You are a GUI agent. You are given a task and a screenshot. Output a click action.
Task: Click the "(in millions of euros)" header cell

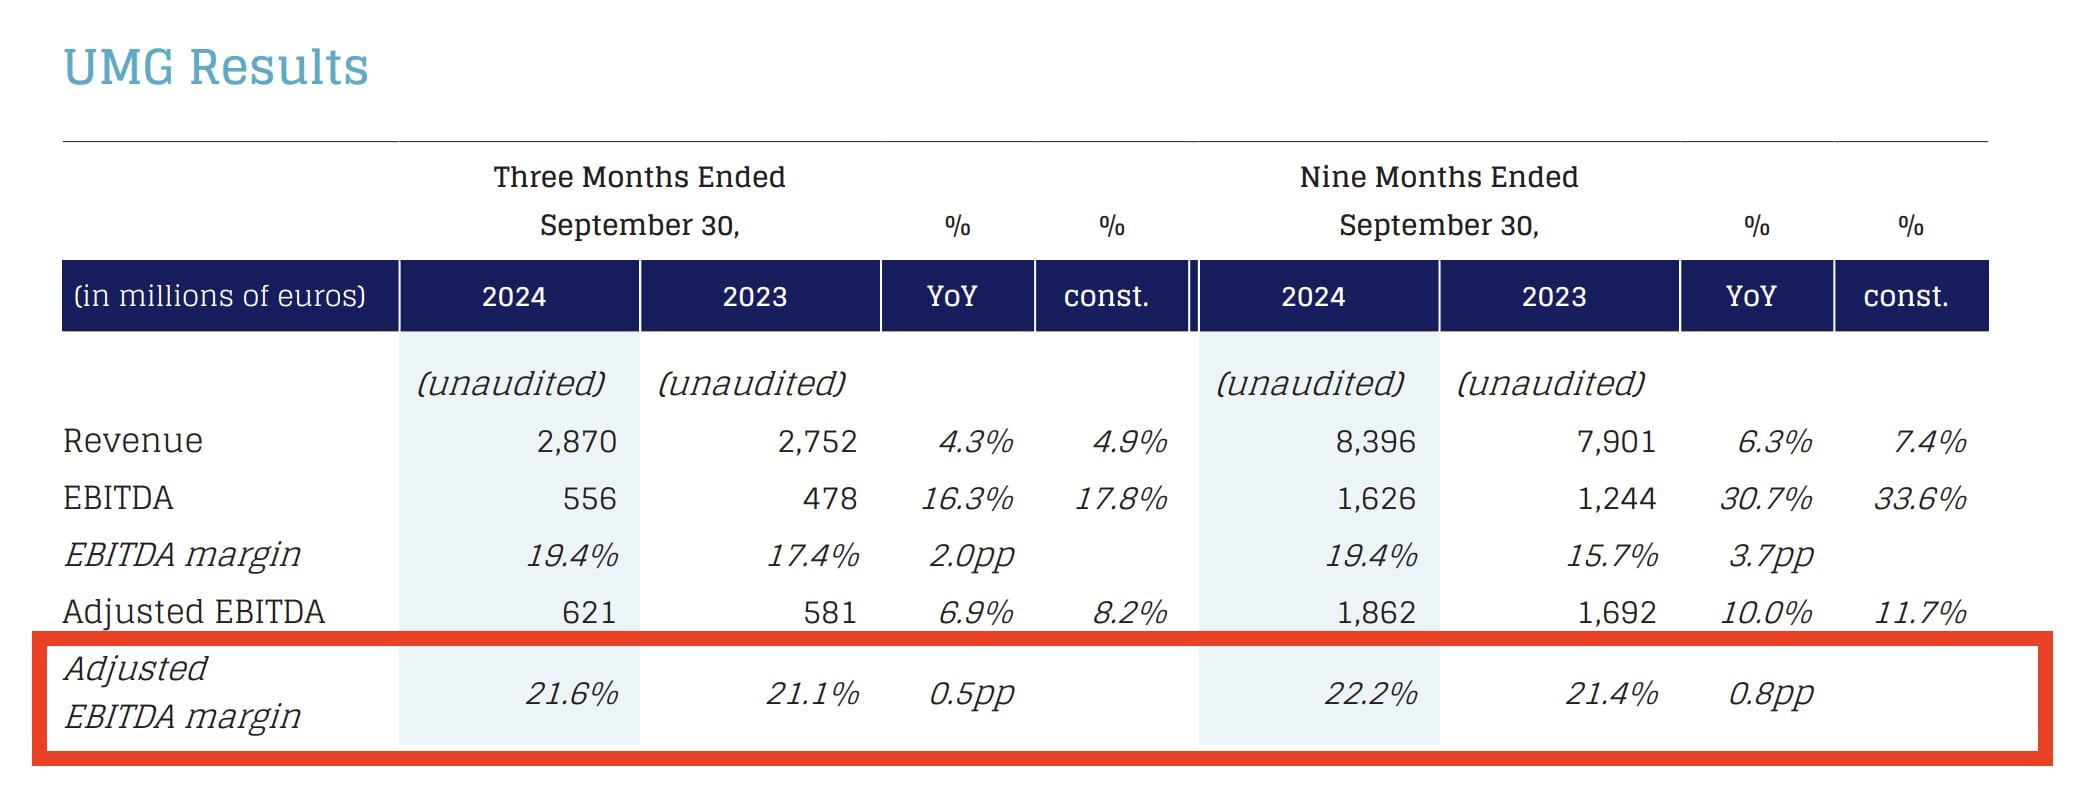(220, 296)
